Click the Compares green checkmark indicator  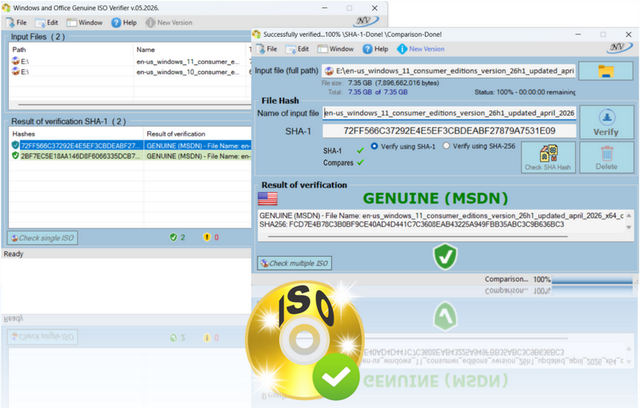point(360,162)
